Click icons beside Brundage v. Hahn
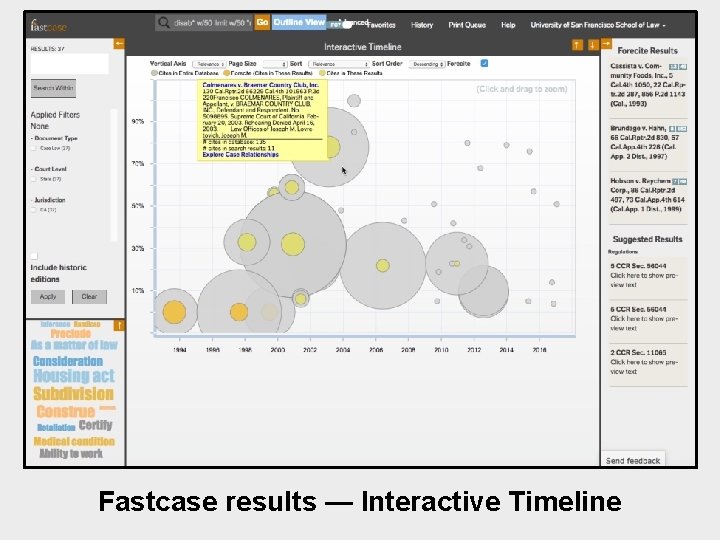Screen dimensions: 720x540 678,129
